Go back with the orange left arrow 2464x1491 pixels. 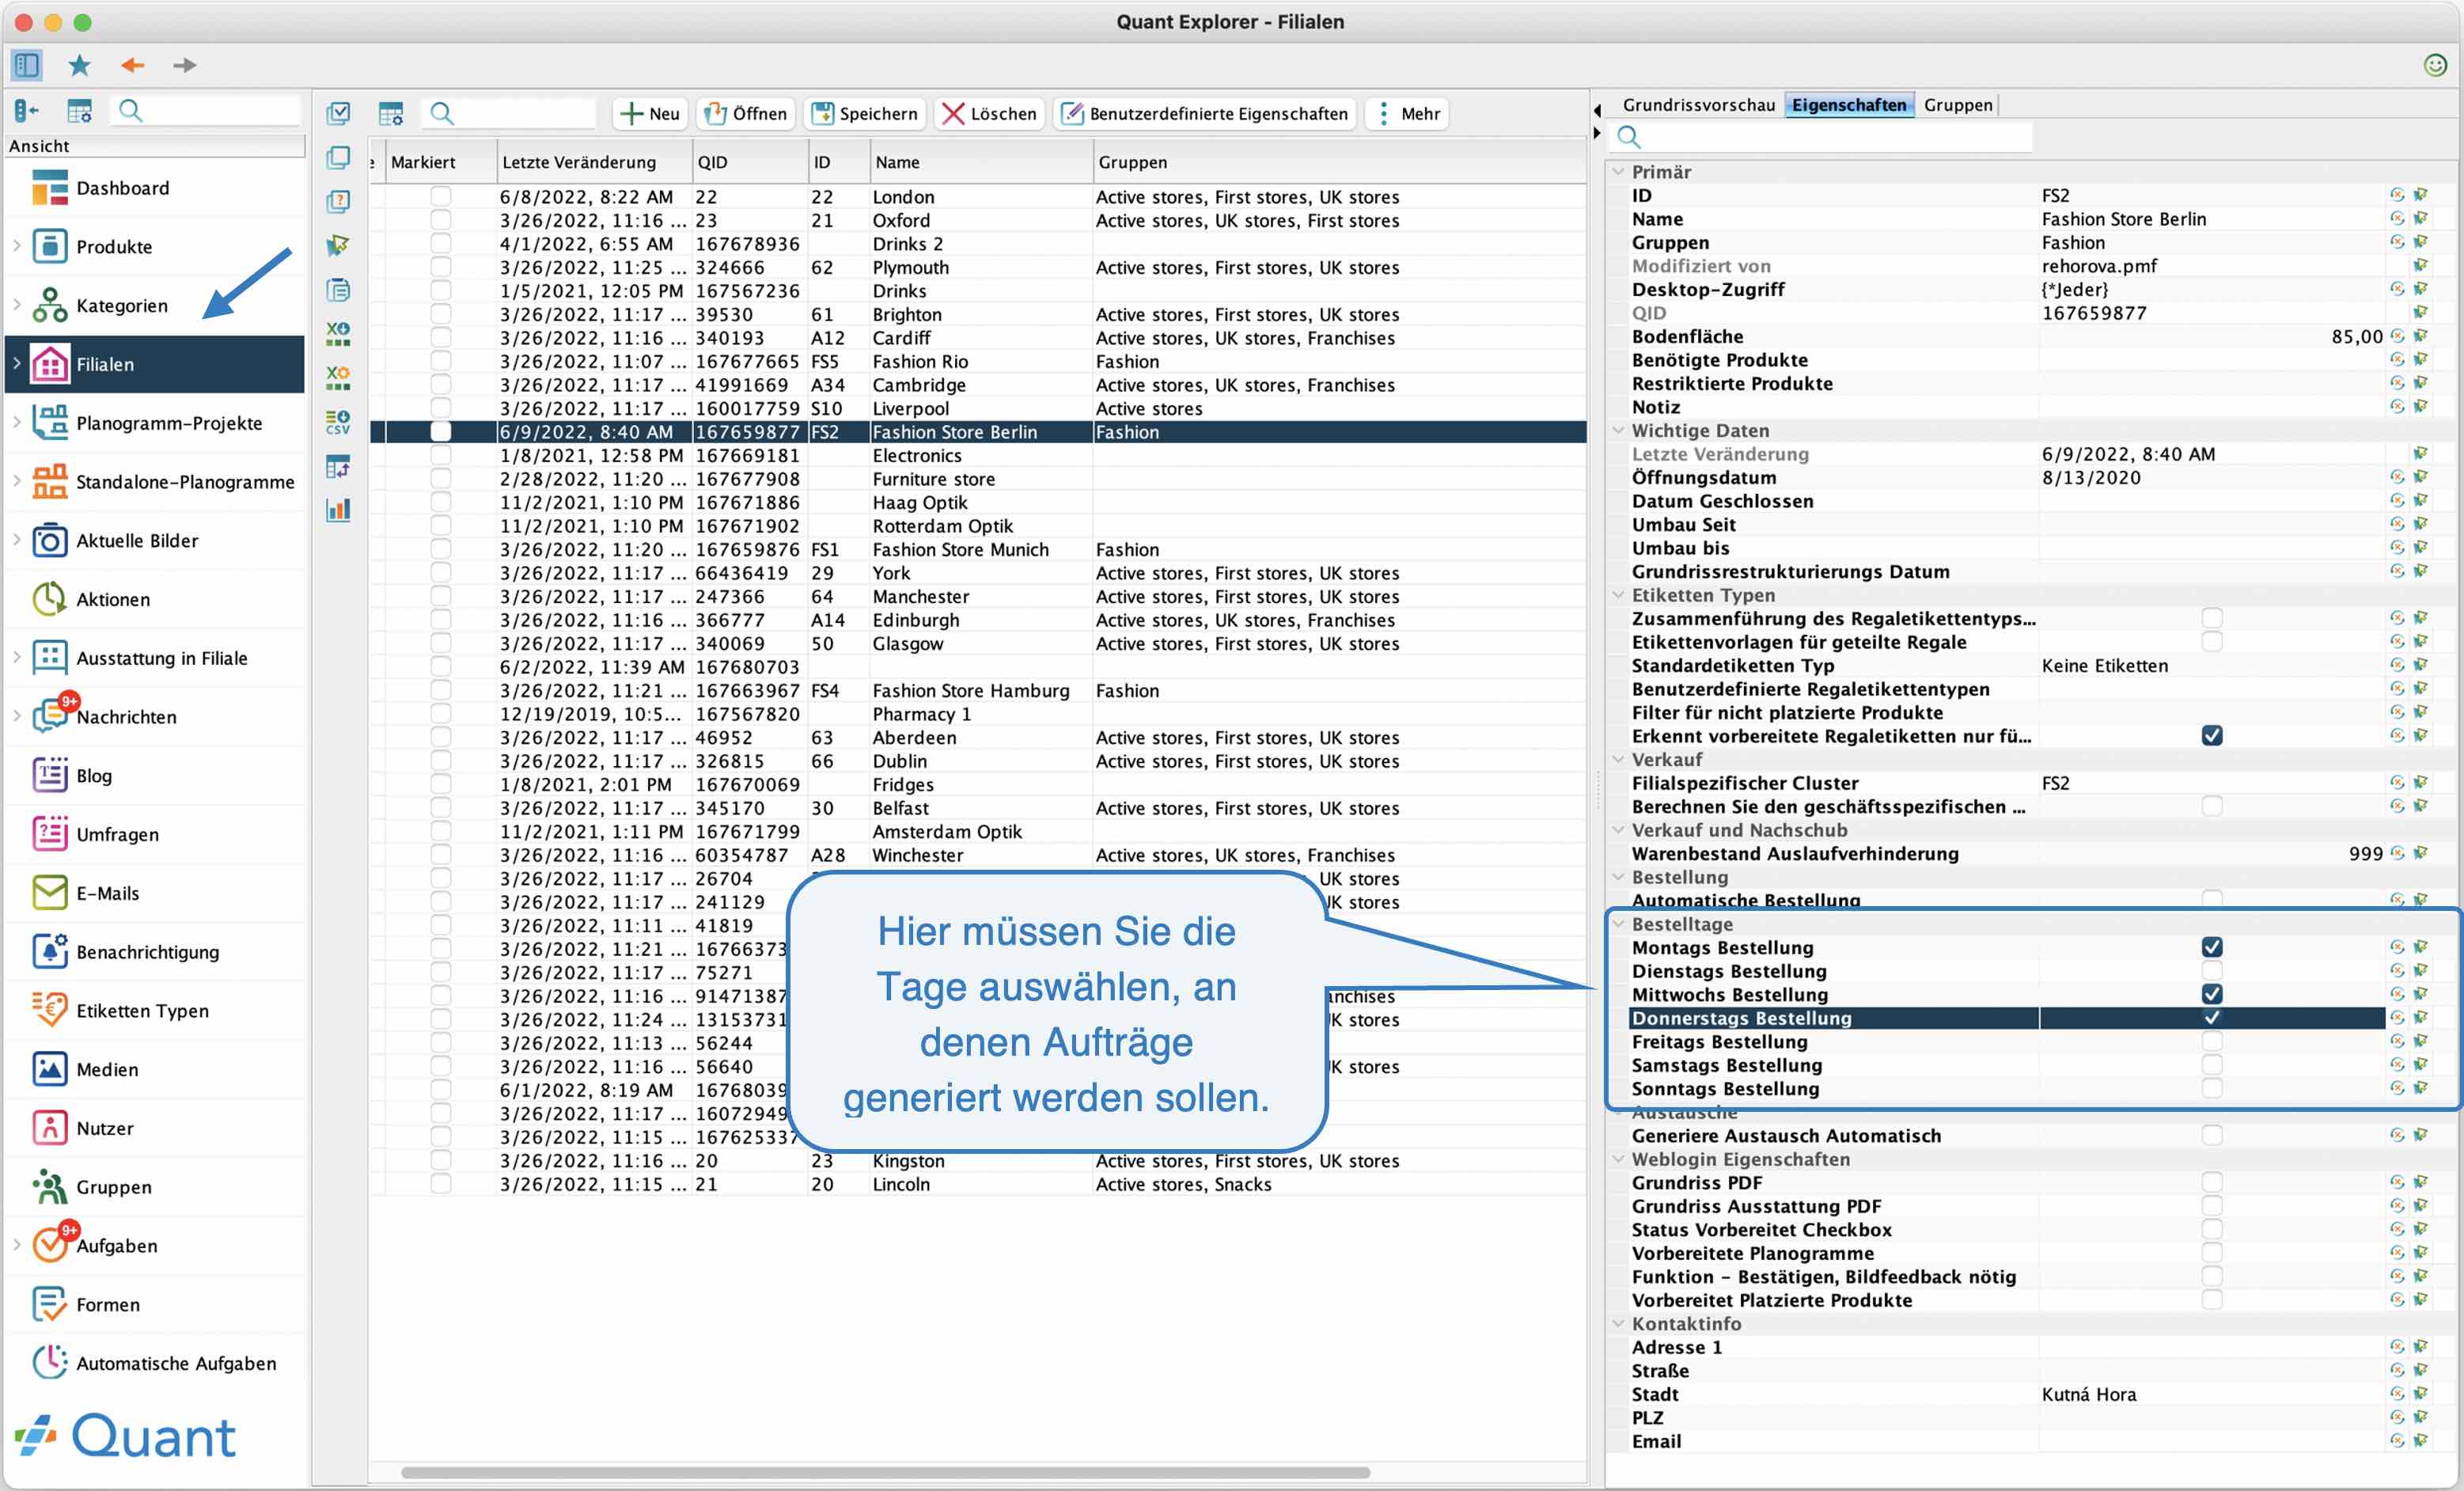[132, 65]
